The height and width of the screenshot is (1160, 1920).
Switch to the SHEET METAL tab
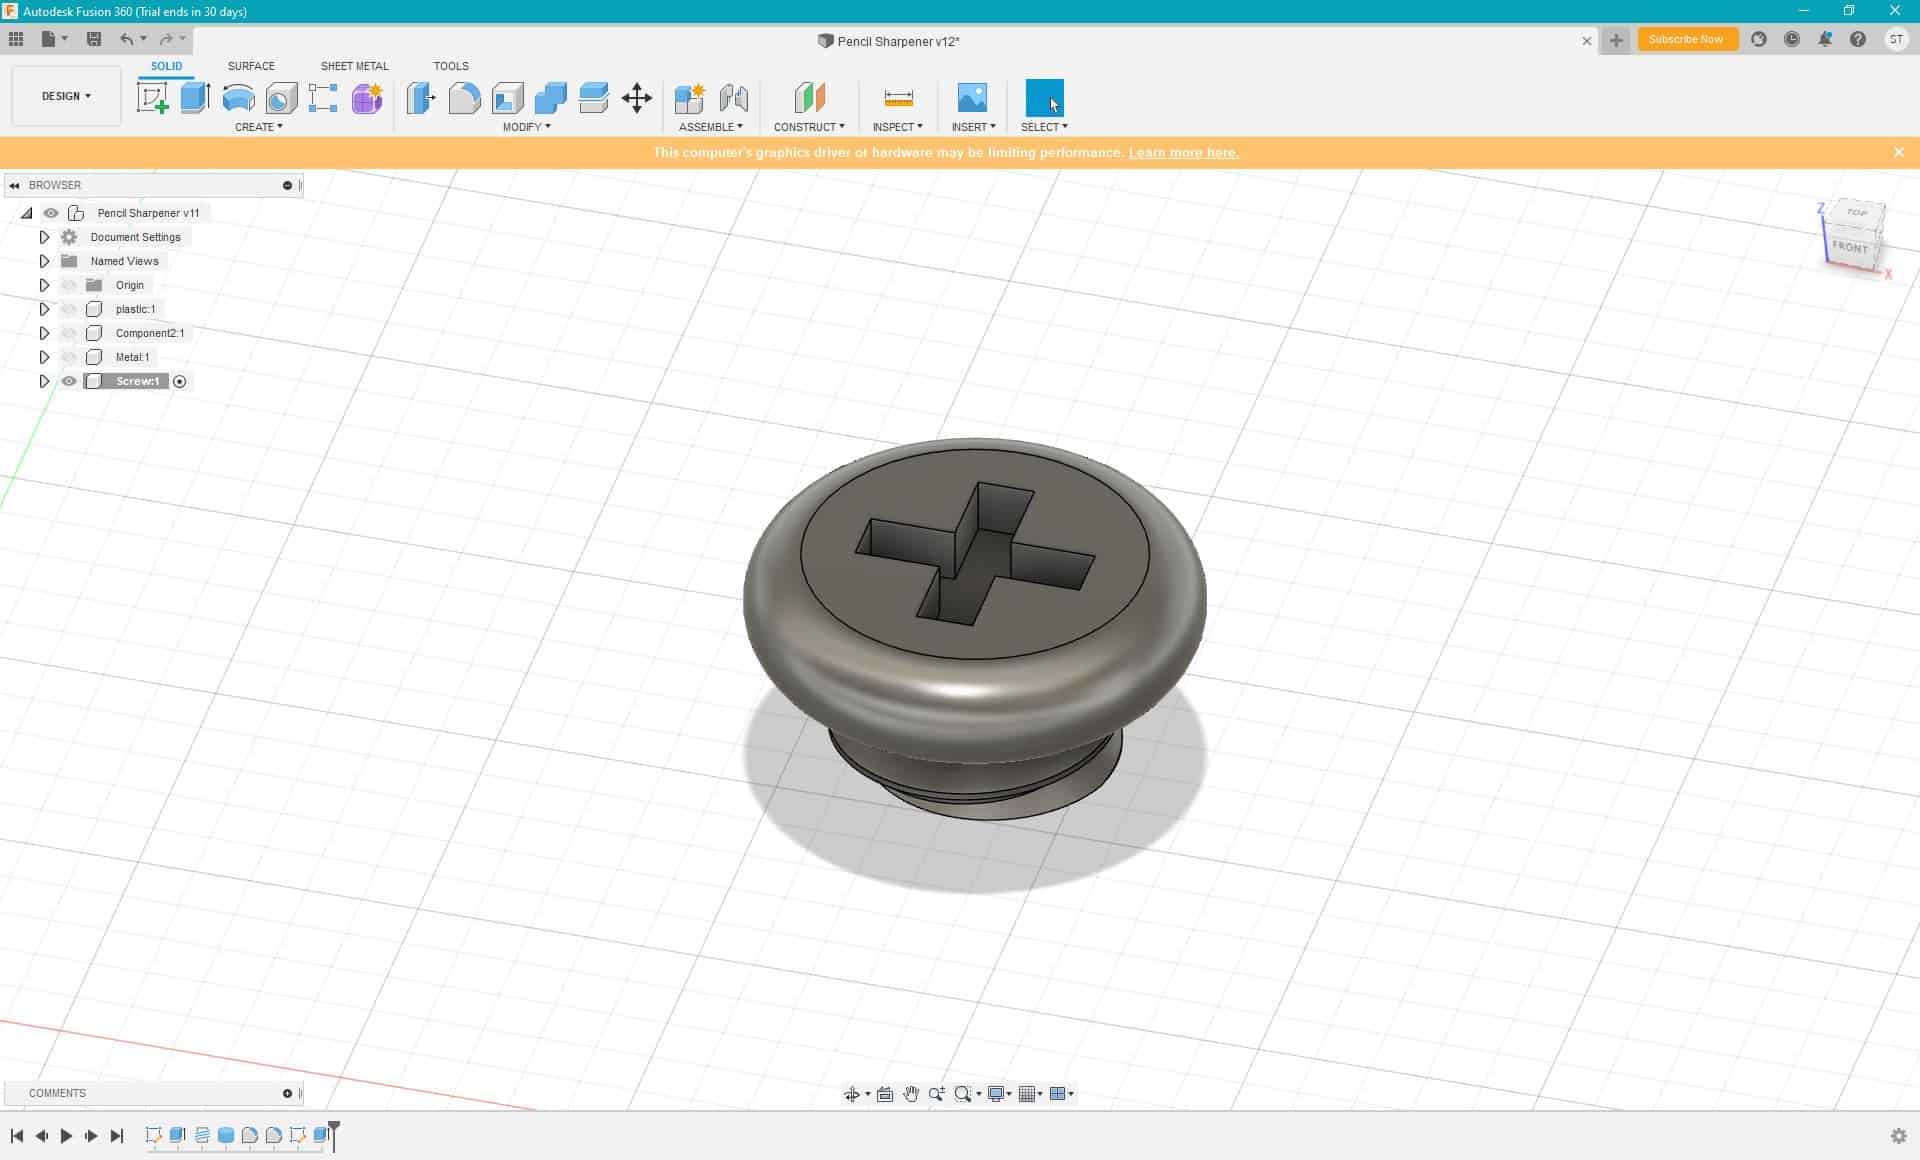[354, 66]
